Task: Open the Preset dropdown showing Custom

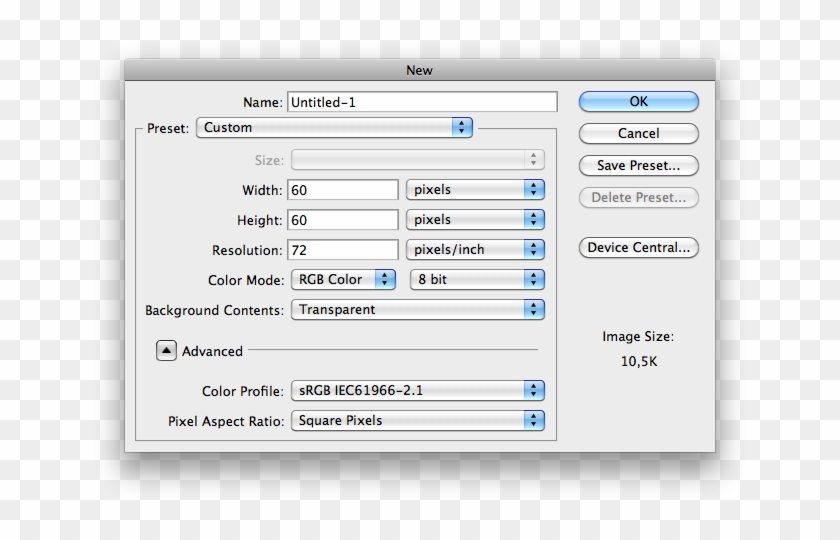Action: tap(334, 128)
